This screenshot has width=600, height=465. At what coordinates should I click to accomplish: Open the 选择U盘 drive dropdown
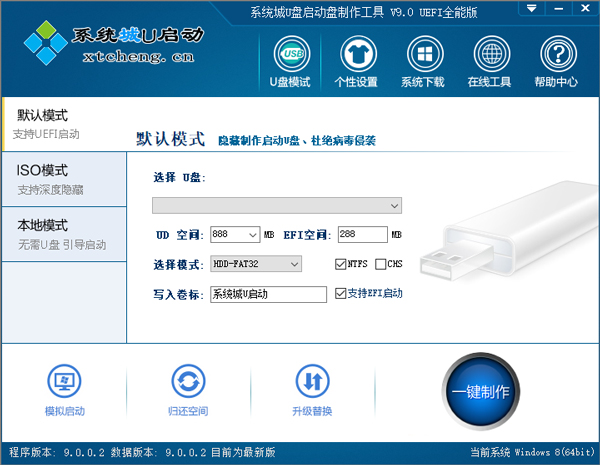pyautogui.click(x=277, y=206)
